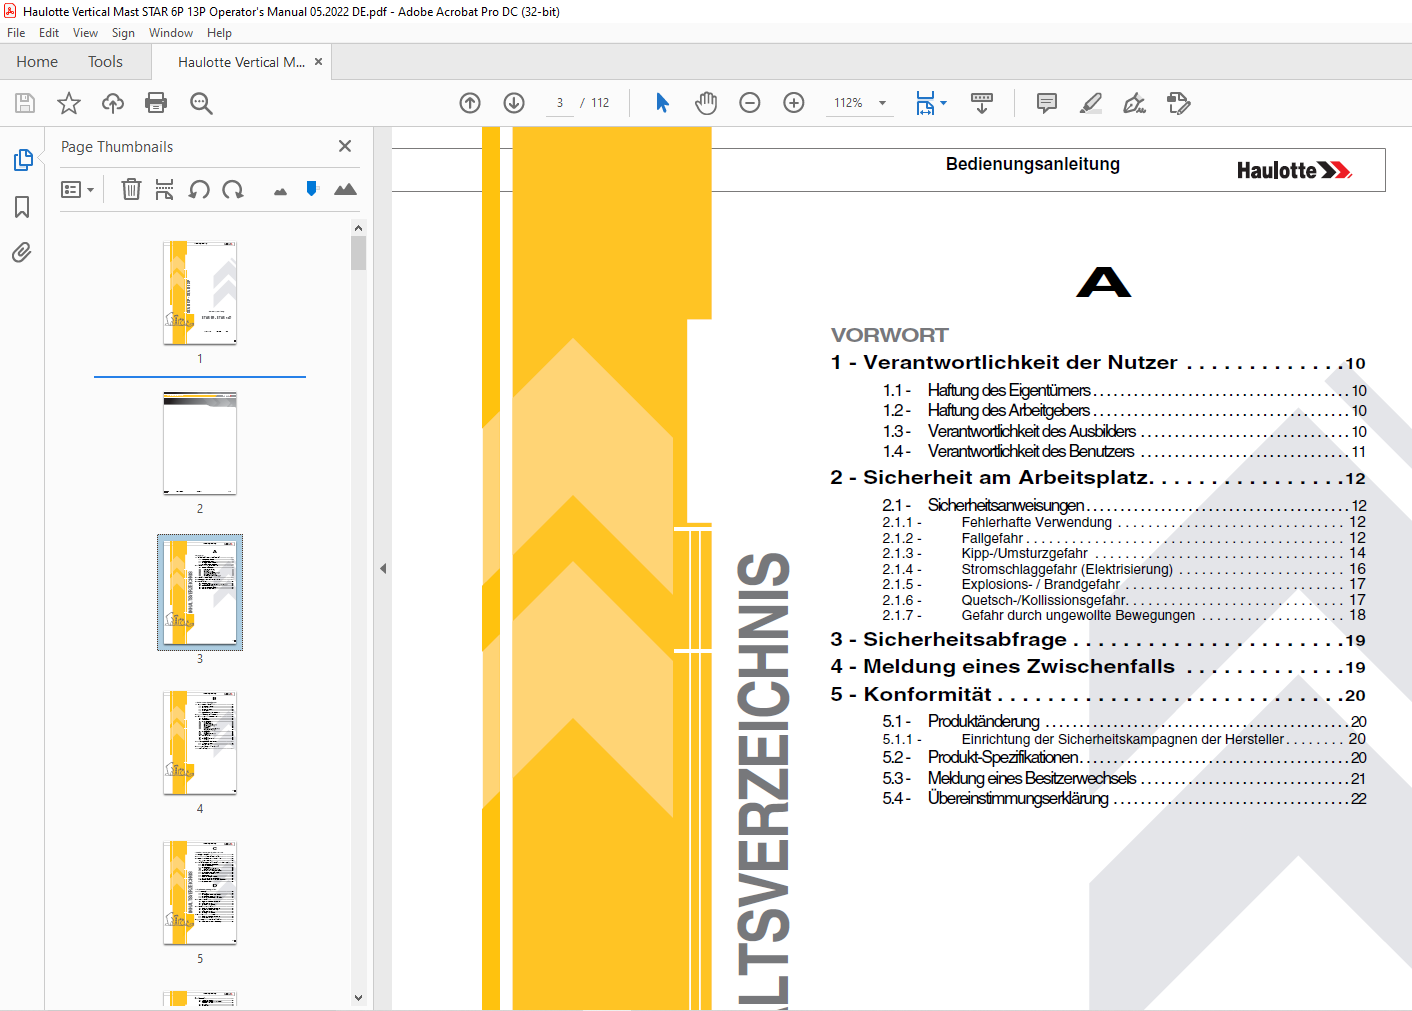Open '4 - Meldung eines Zwischenfalls' entry
Viewport: 1412px width, 1011px height.
pyautogui.click(x=1098, y=667)
